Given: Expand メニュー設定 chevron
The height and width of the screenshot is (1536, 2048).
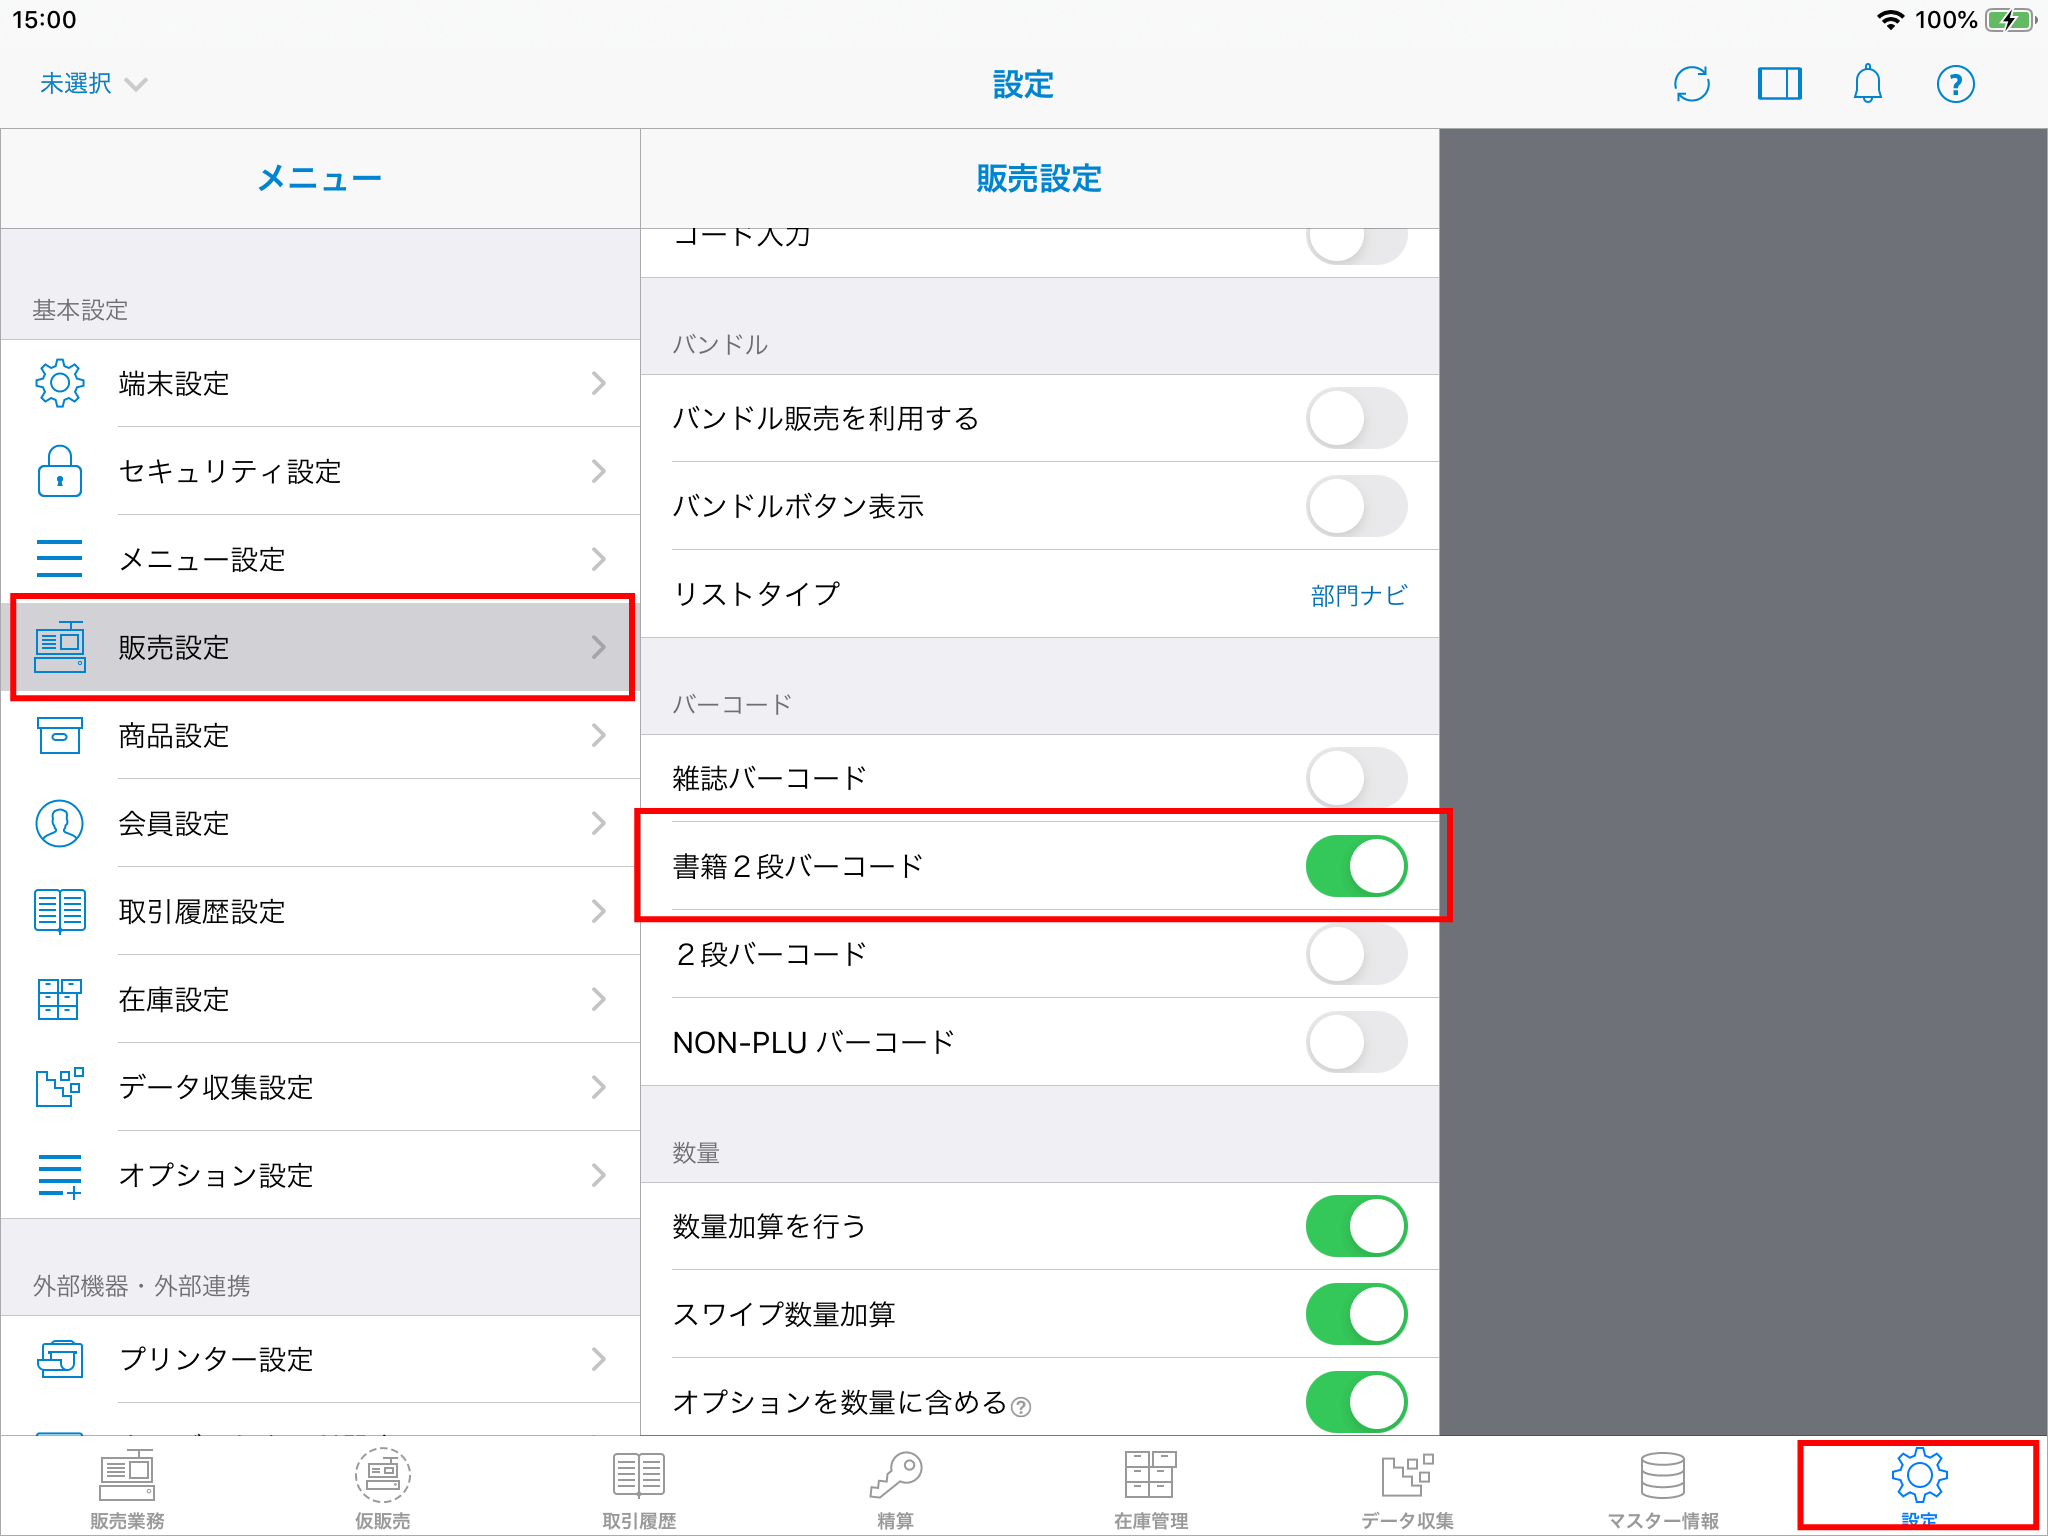Looking at the screenshot, I should pos(599,559).
